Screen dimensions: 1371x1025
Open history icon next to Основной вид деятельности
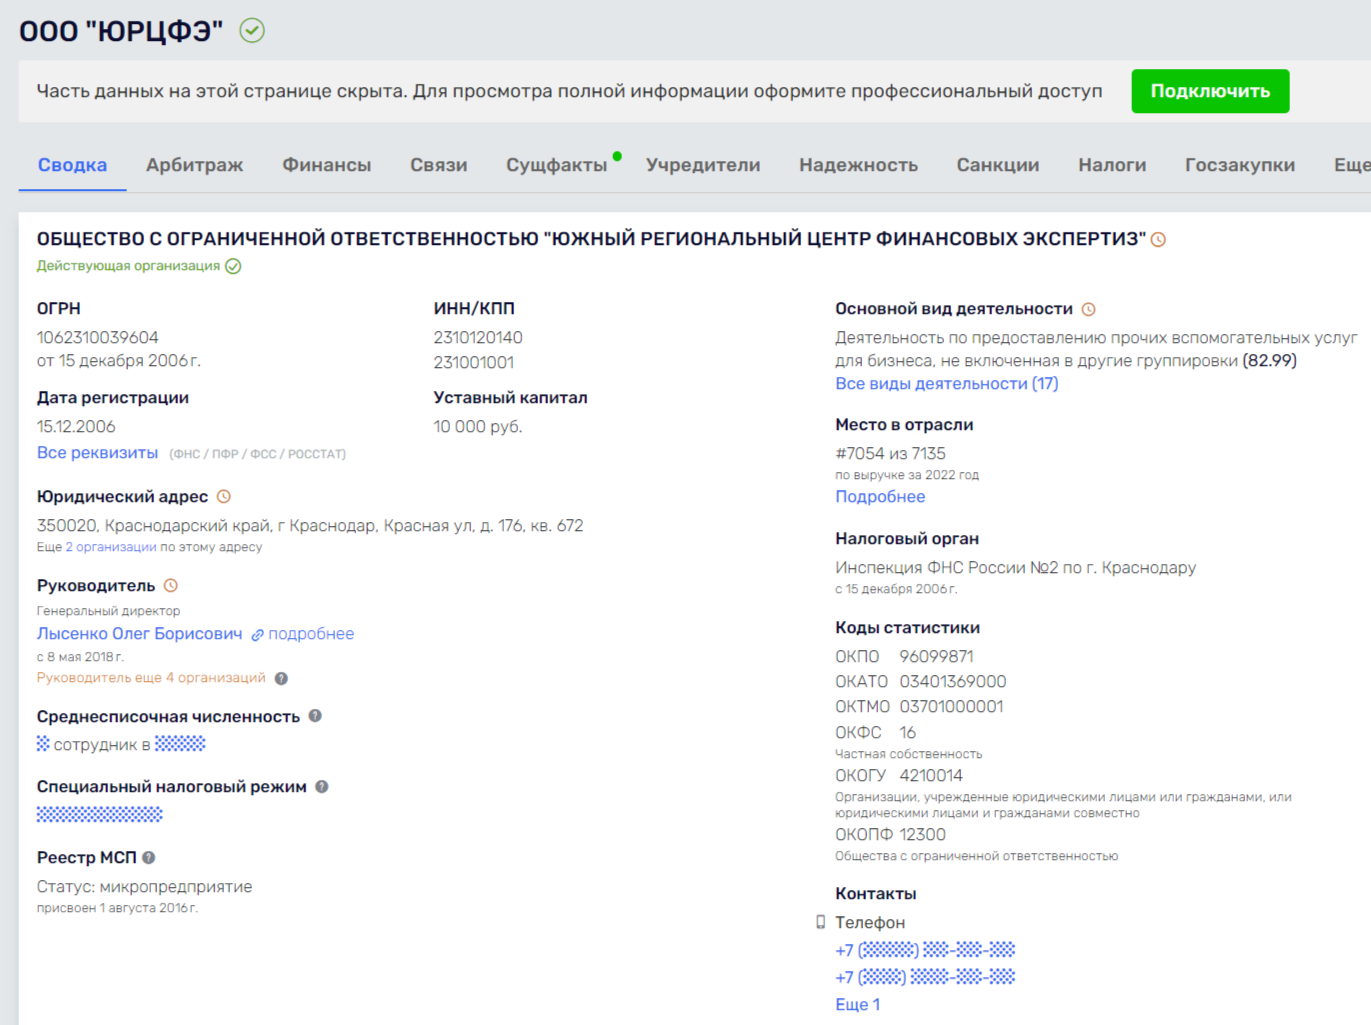point(1088,310)
